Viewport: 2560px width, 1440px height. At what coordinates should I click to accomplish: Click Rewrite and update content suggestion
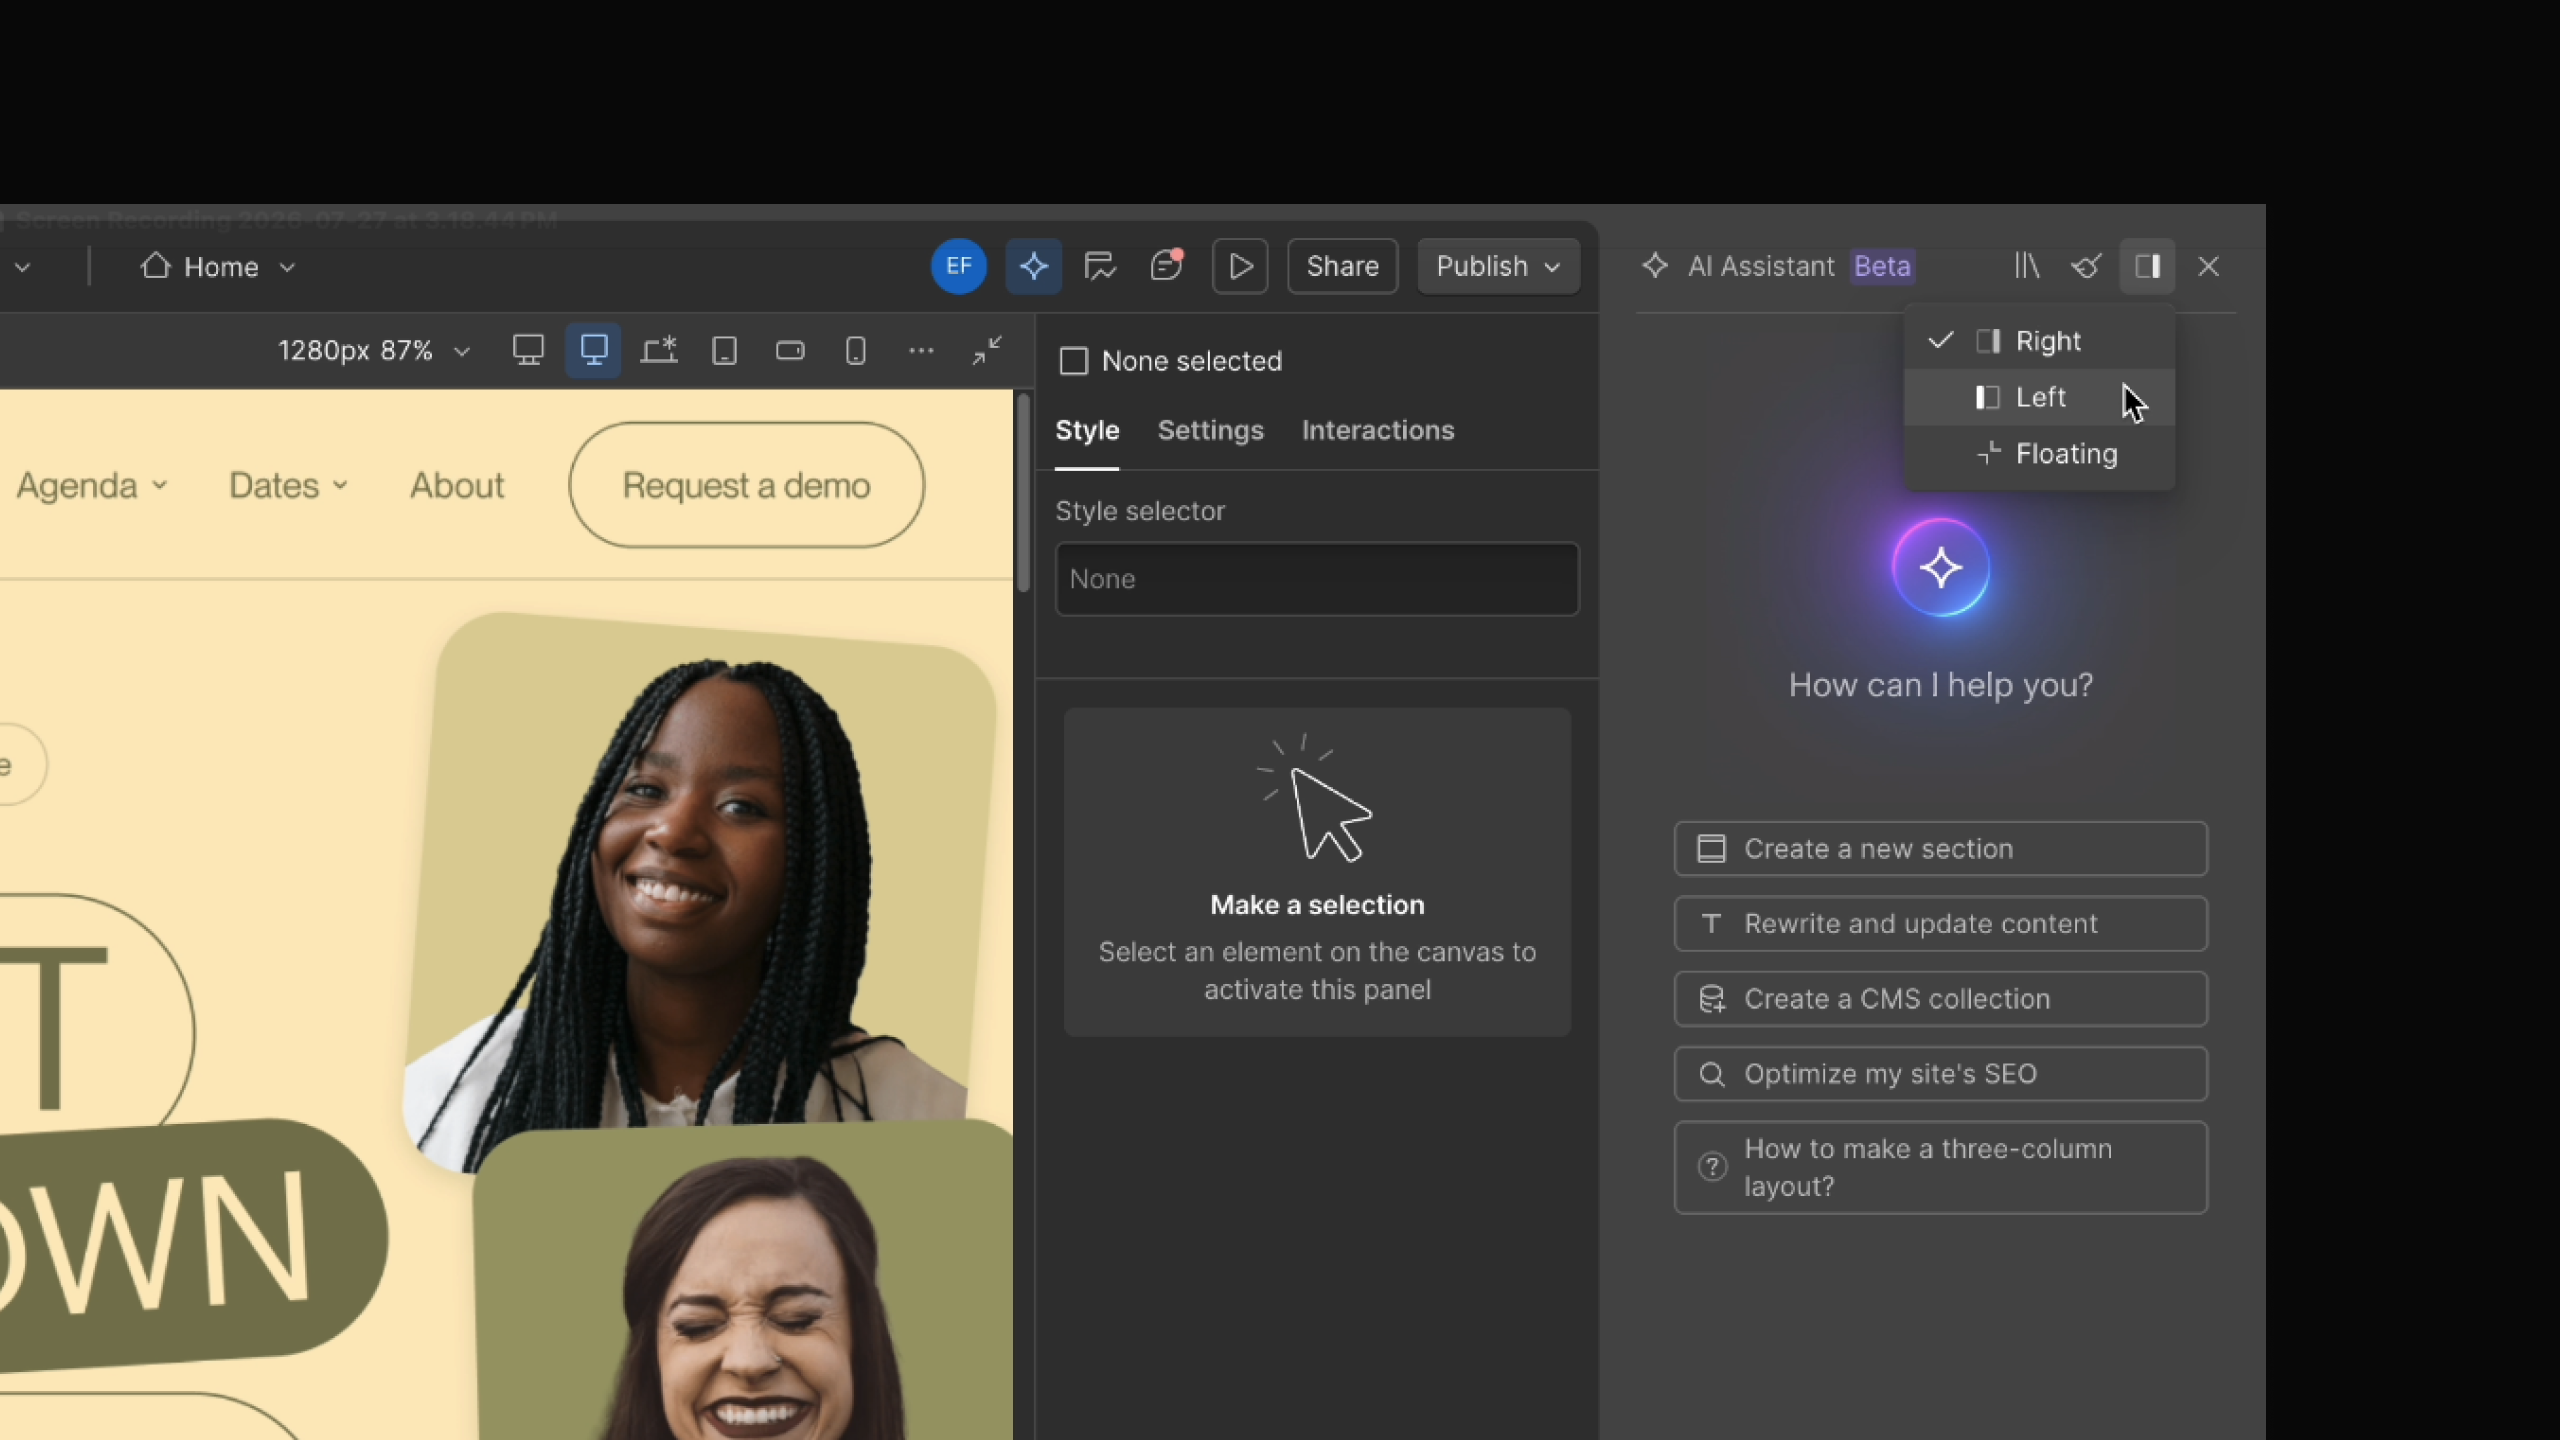1940,924
